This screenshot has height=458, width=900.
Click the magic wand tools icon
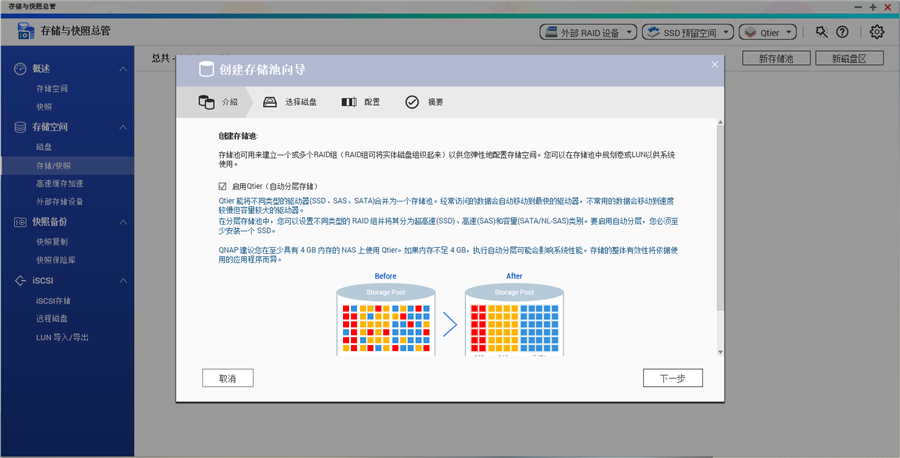pos(822,32)
